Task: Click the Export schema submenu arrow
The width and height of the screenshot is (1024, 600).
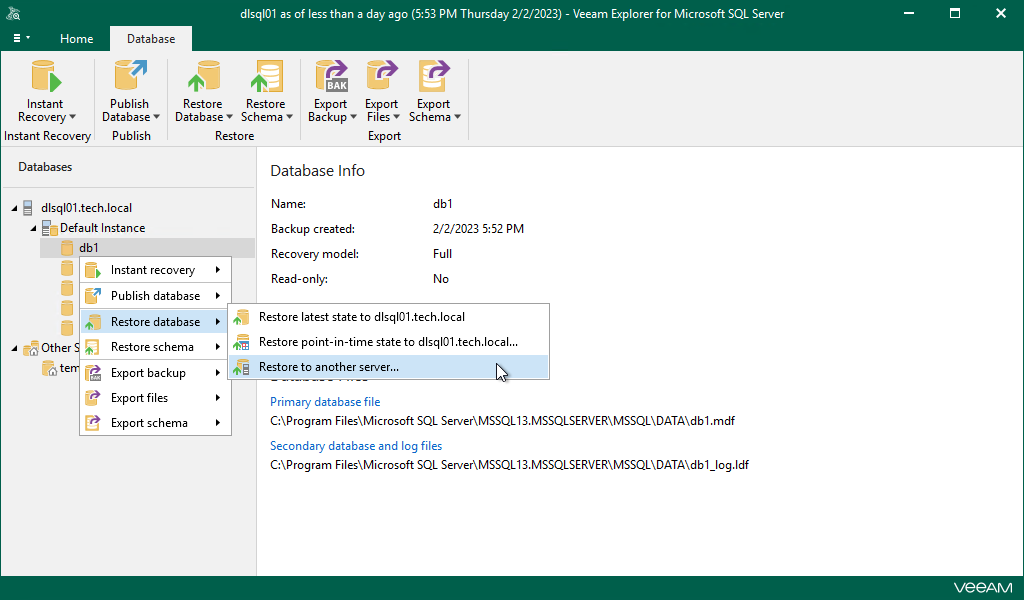Action: (x=217, y=422)
